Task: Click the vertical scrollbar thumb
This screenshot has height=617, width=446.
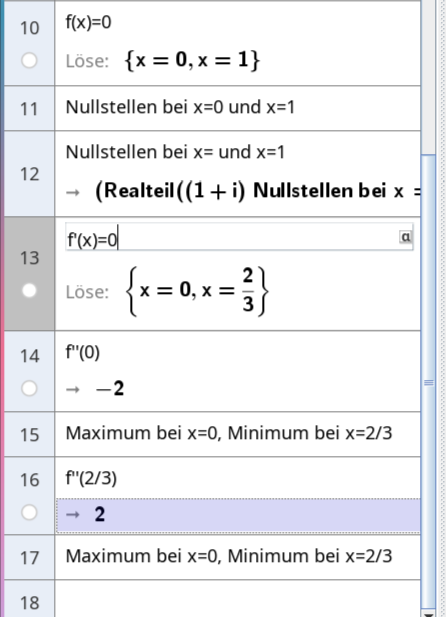Action: 428,382
